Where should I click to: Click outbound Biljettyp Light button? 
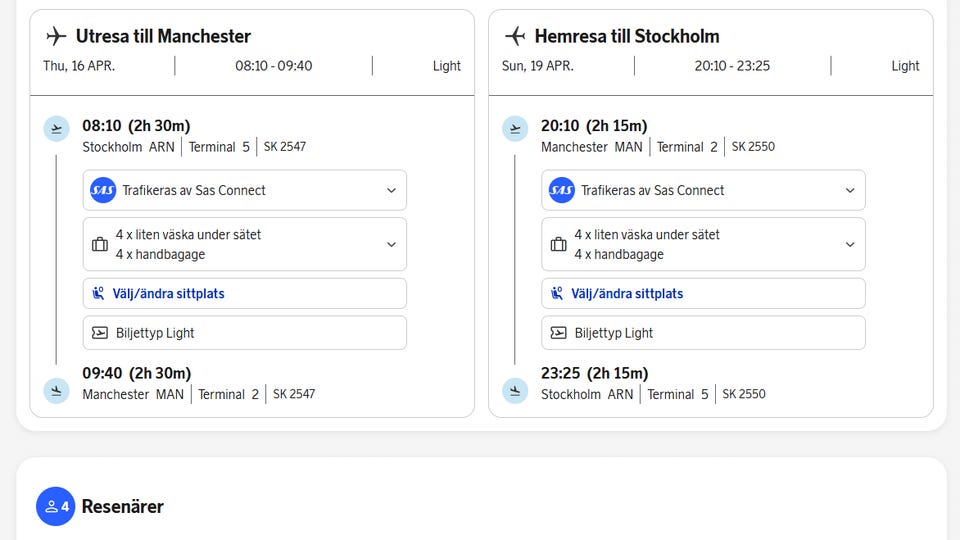coord(244,333)
